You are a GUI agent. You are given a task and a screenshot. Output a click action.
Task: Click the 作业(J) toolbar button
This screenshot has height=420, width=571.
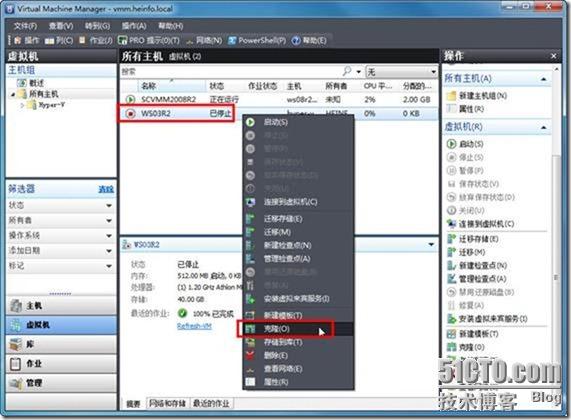pyautogui.click(x=96, y=40)
